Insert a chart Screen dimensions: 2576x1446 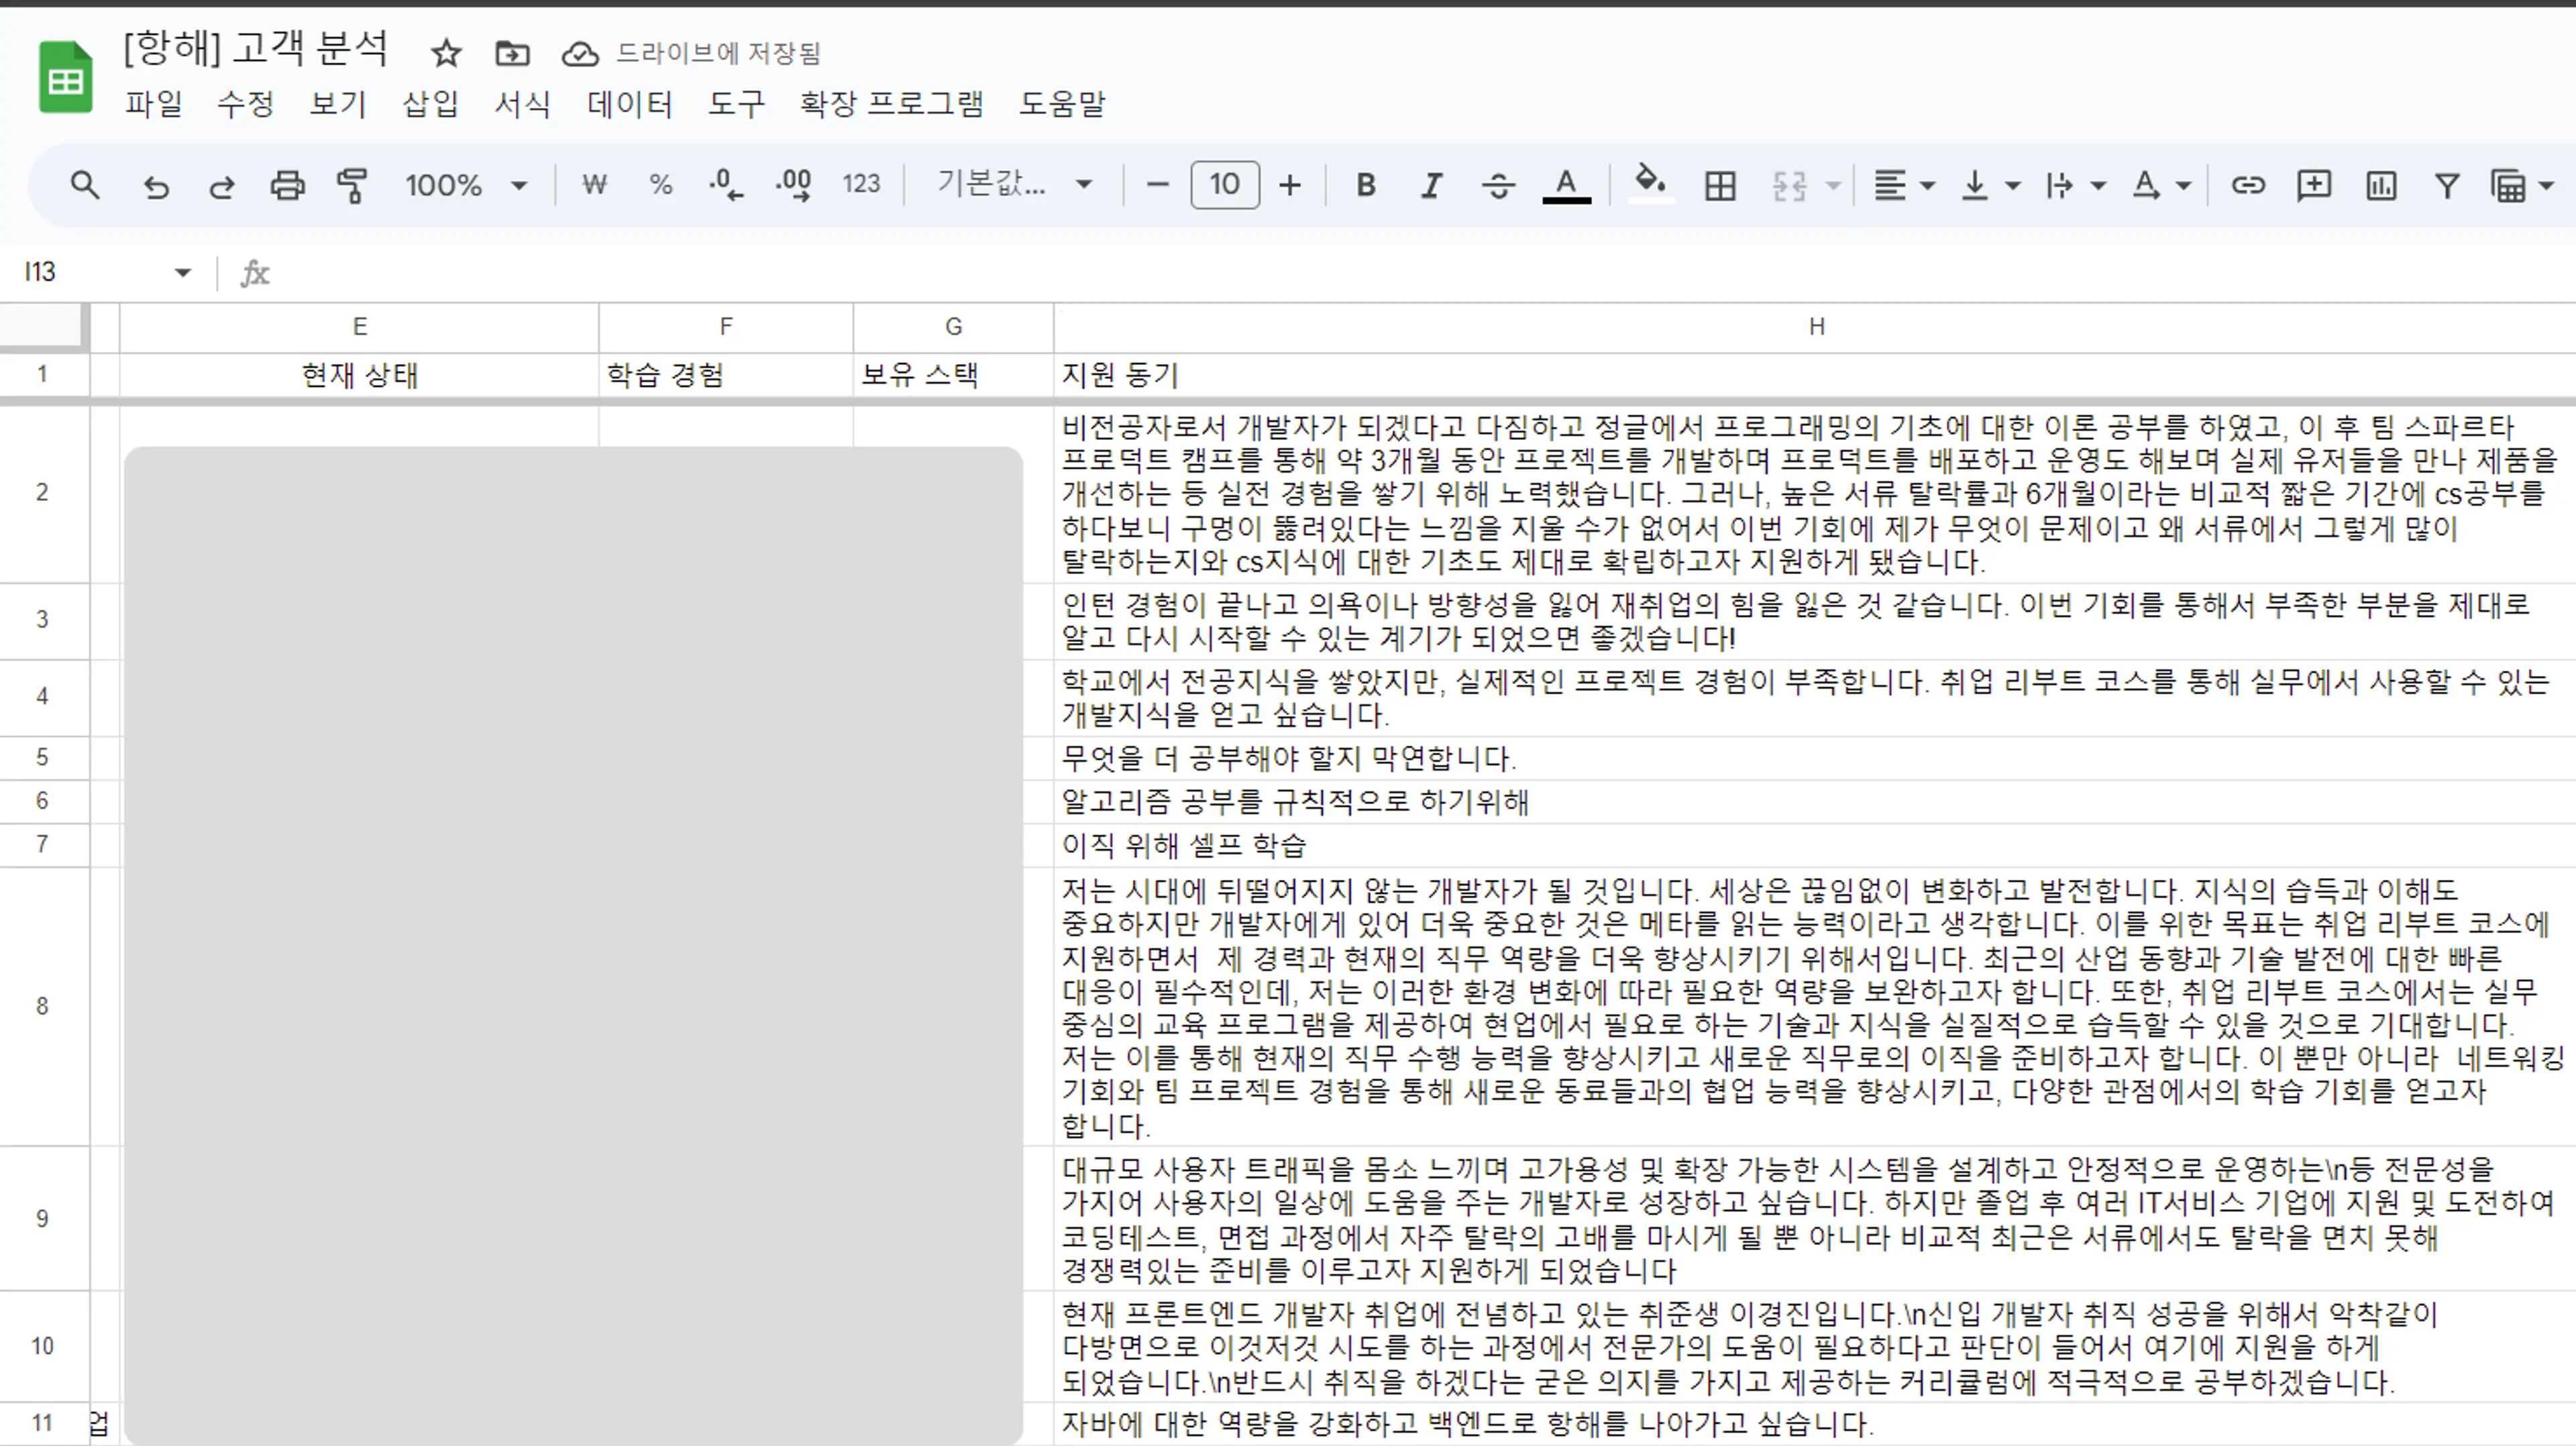tap(2381, 186)
